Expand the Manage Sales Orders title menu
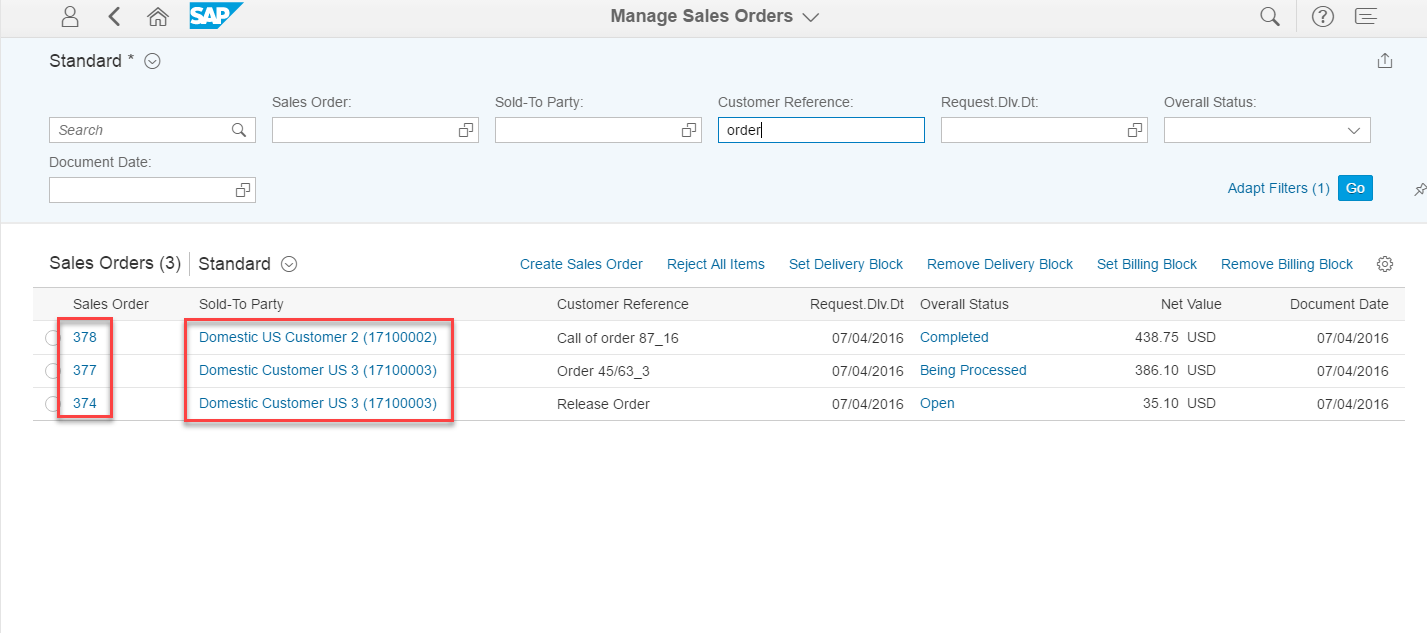The height and width of the screenshot is (633, 1427). [x=811, y=17]
